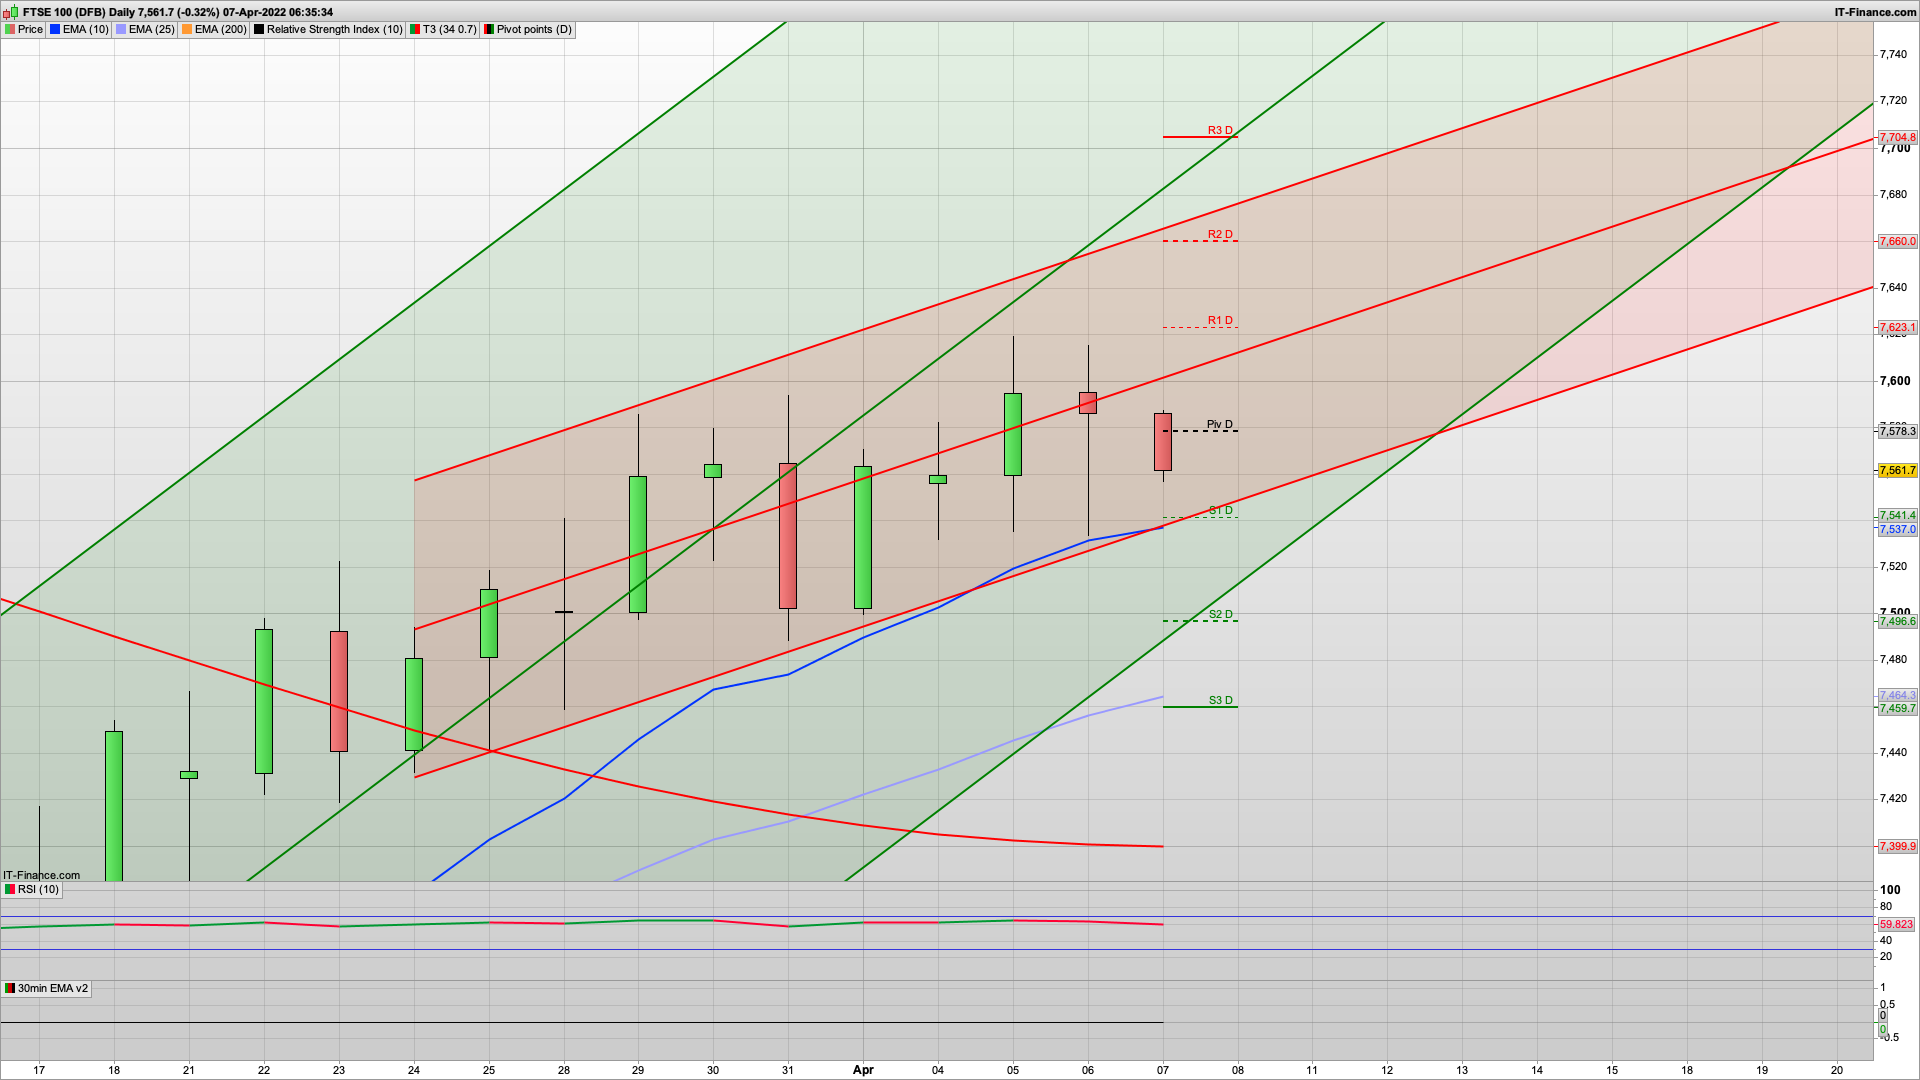
Task: Click the 7,660.0 price axis tag
Action: 1897,242
